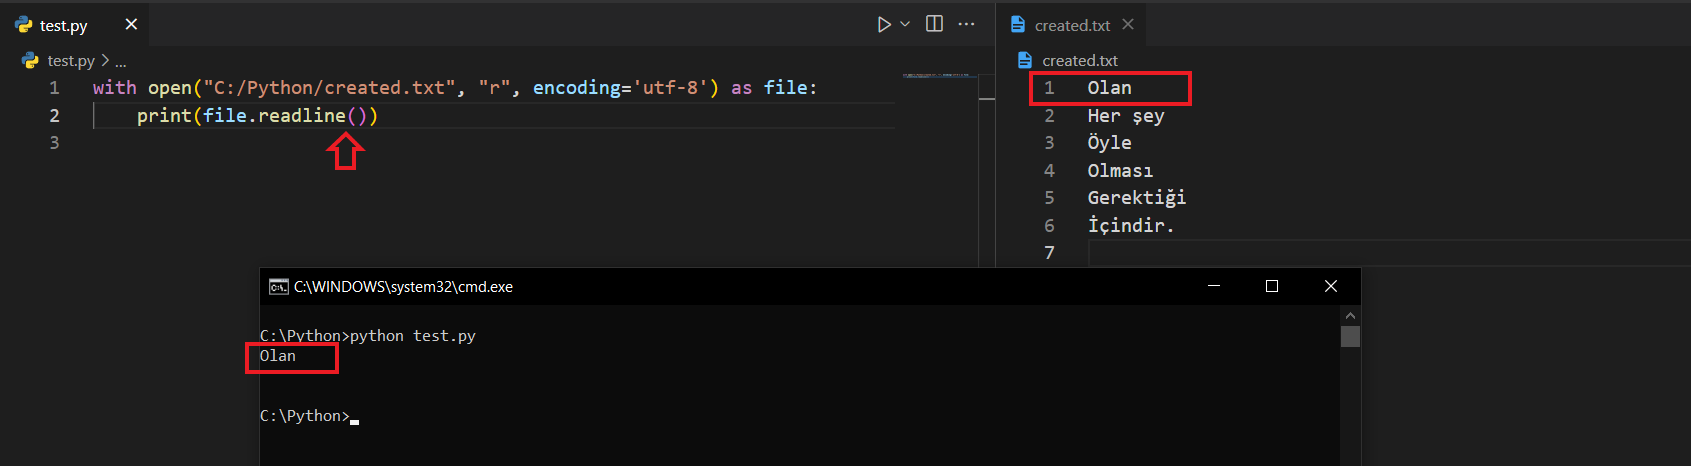Click line number 2 in test.py gutter
The height and width of the screenshot is (466, 1691).
click(x=55, y=116)
